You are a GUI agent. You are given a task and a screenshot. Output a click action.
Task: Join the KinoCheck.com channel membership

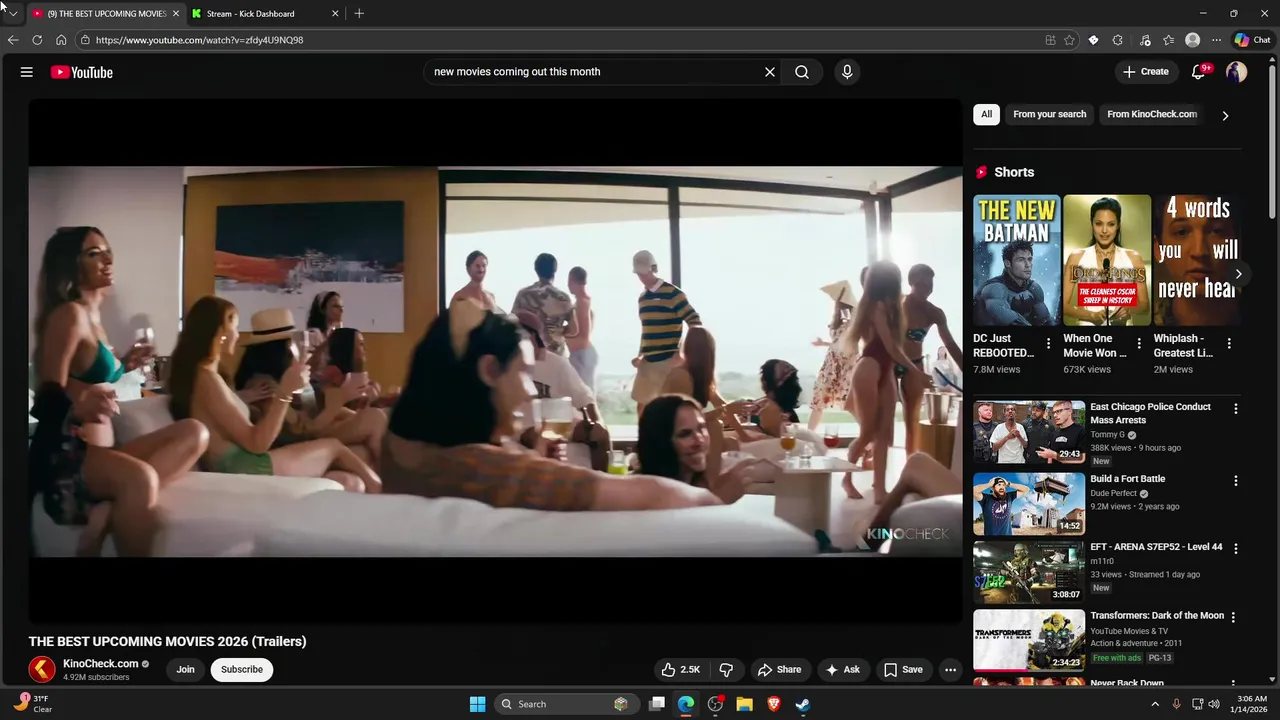[185, 669]
